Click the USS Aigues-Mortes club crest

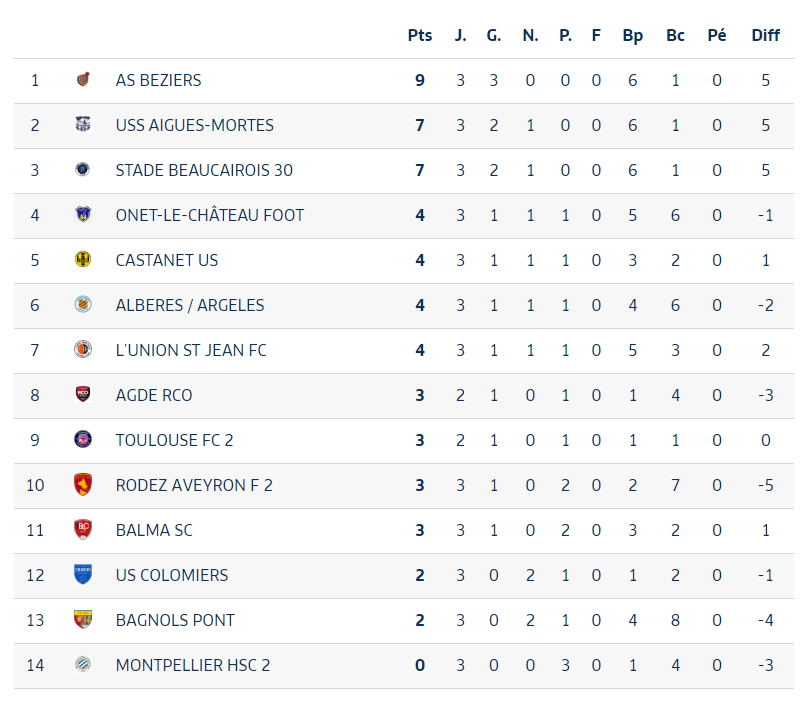click(x=83, y=125)
